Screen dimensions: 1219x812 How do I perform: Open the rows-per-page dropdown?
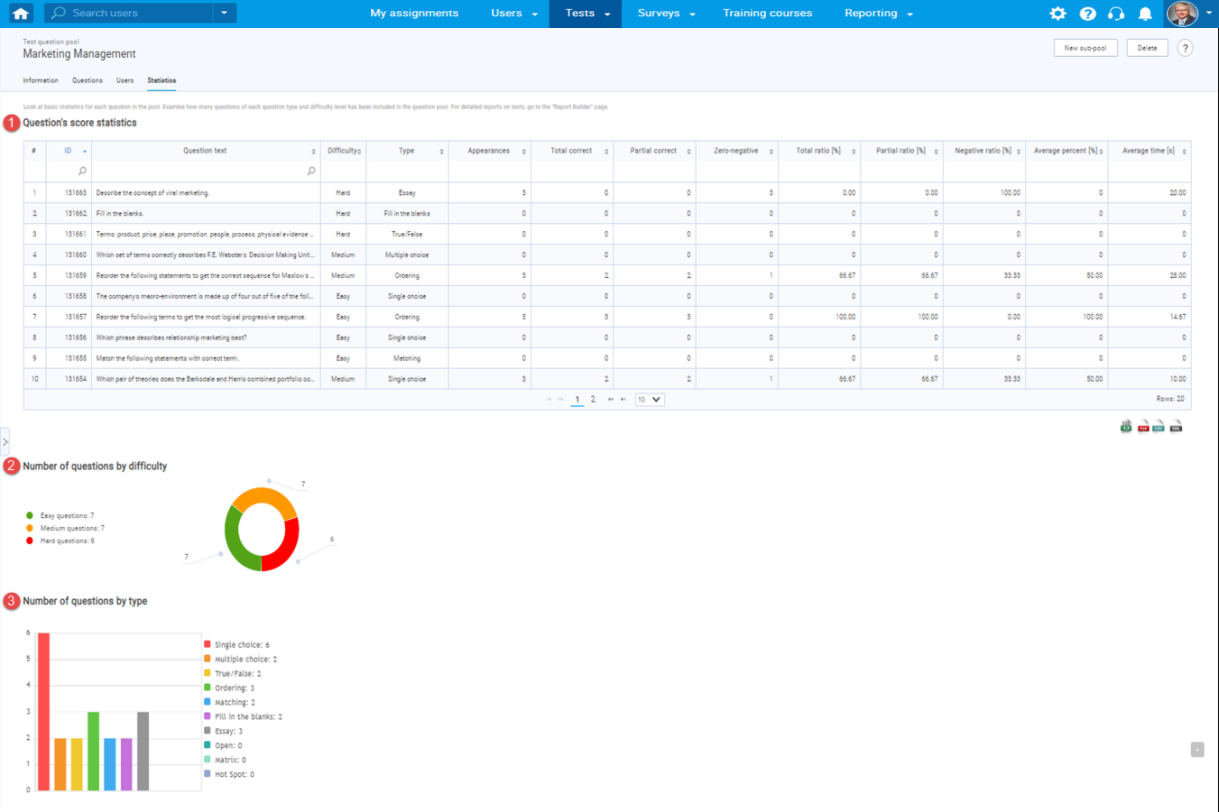(650, 399)
